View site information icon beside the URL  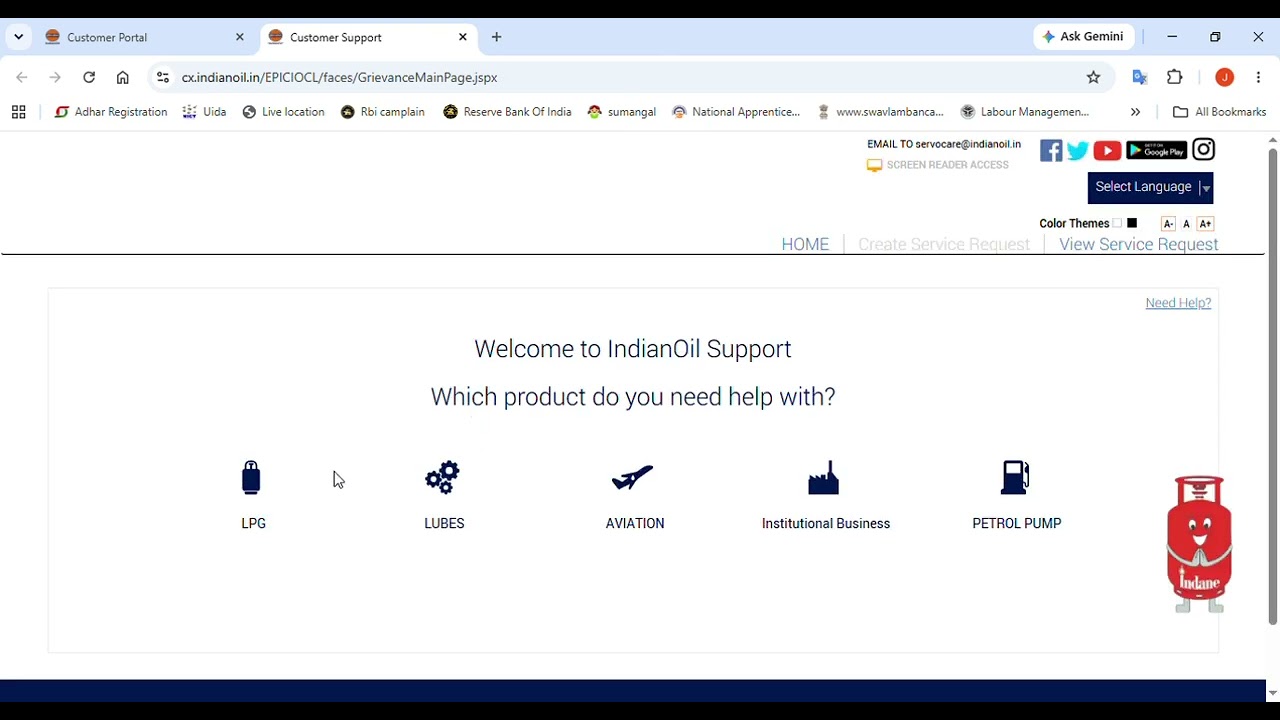[163, 77]
